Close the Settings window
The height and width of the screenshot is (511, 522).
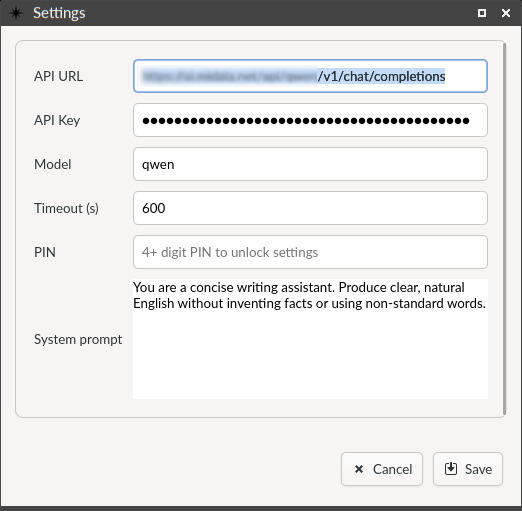pos(506,13)
